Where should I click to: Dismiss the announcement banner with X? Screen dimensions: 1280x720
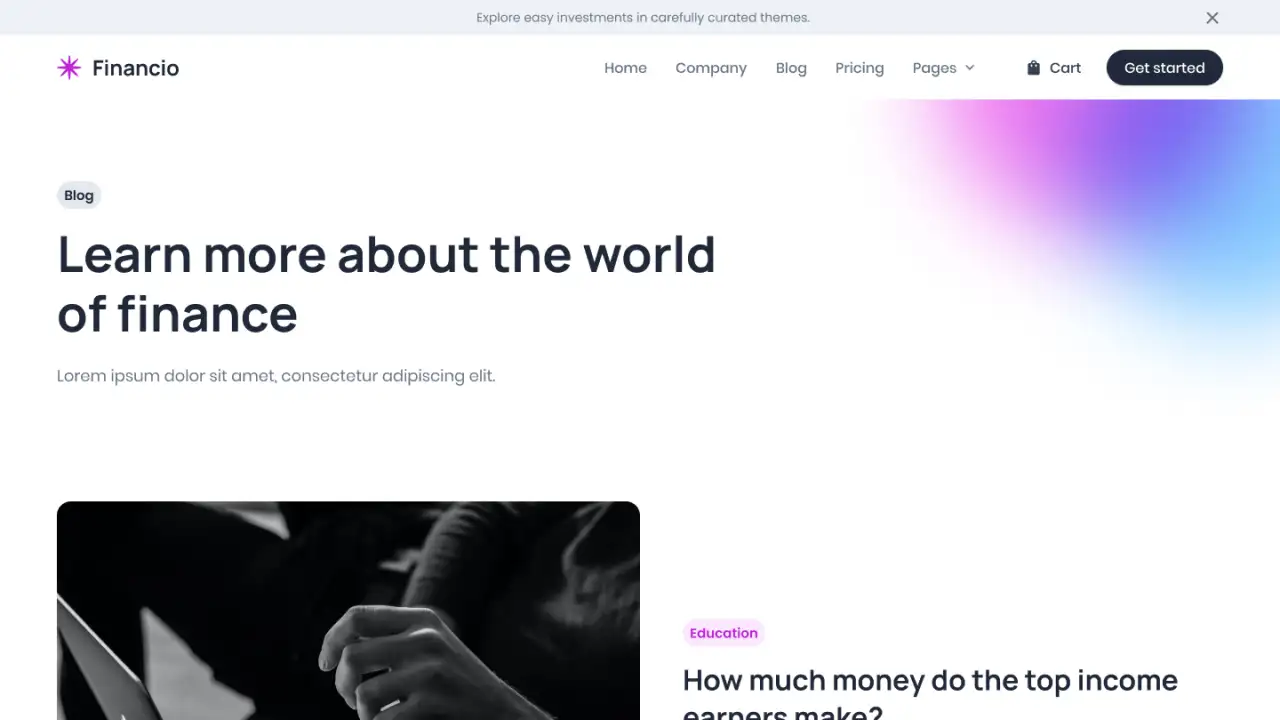click(1212, 18)
